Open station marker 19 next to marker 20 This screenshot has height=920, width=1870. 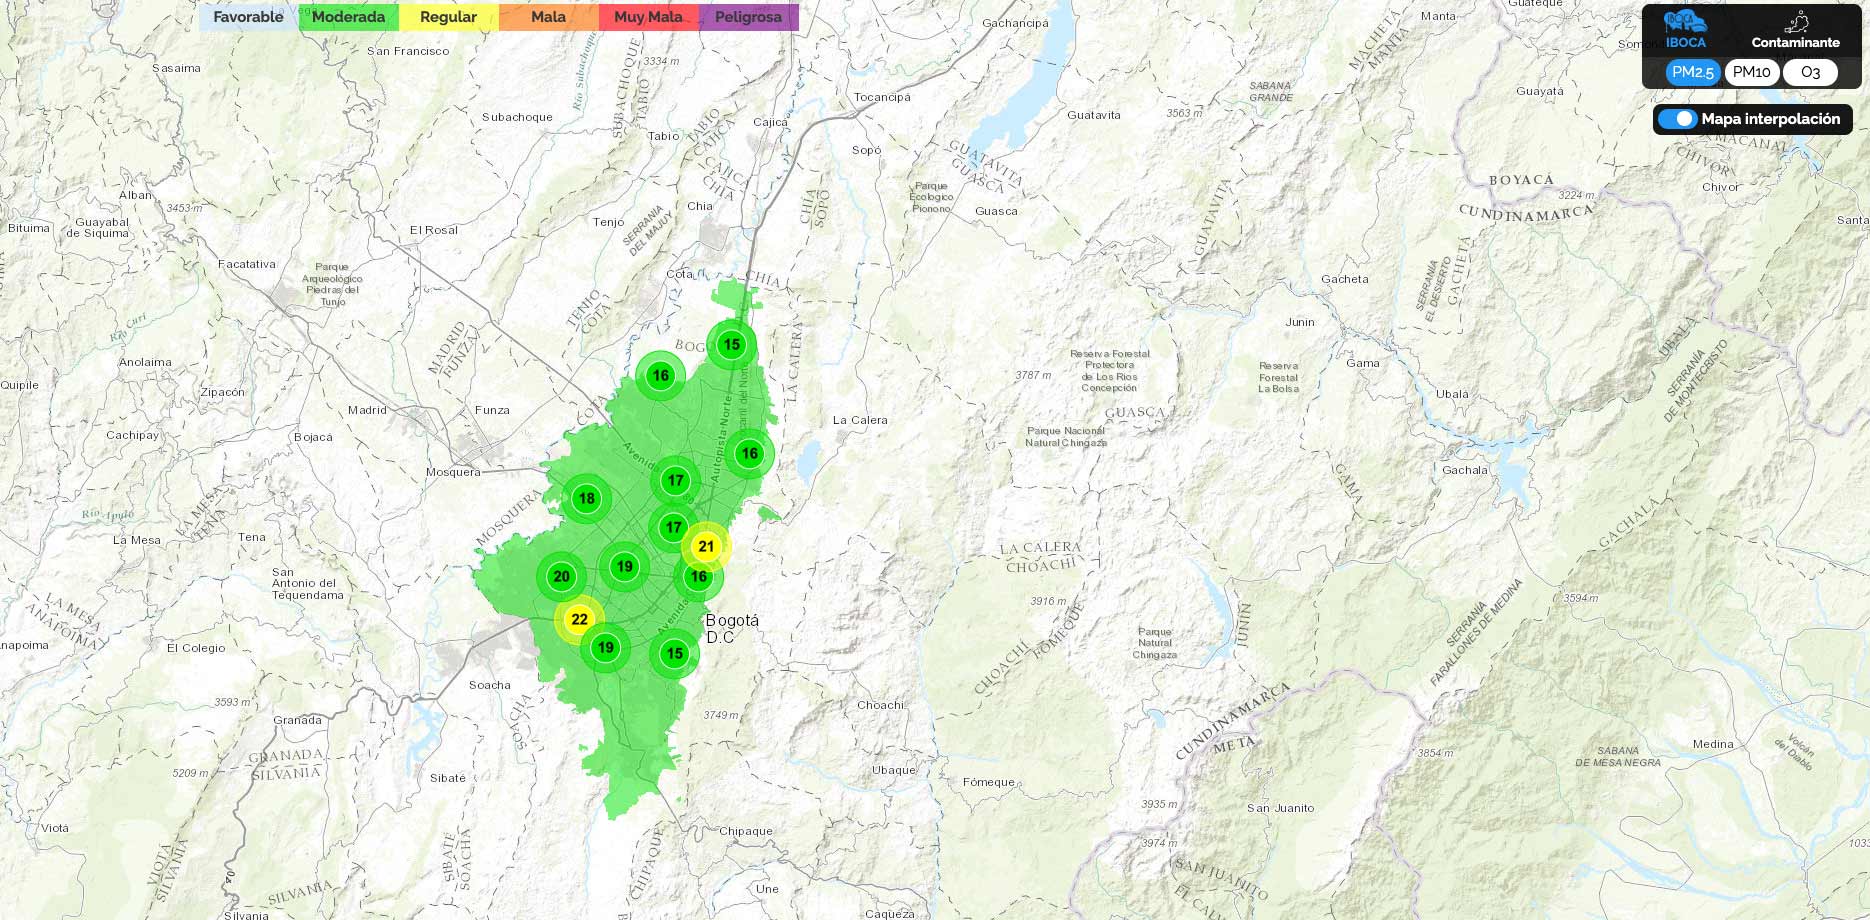tap(625, 566)
